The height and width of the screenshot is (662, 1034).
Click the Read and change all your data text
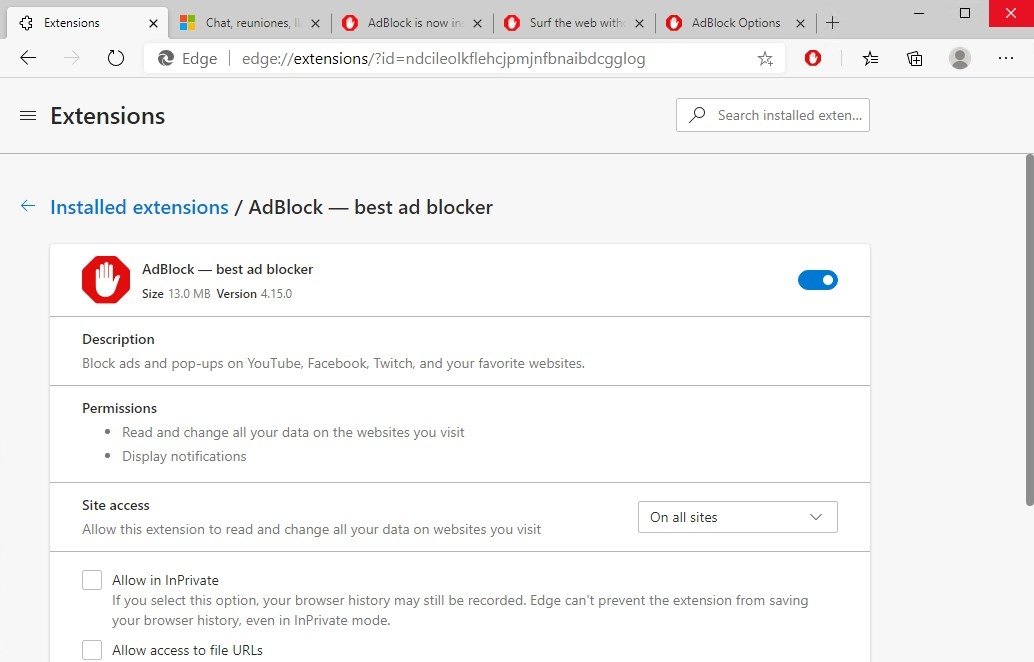click(293, 433)
